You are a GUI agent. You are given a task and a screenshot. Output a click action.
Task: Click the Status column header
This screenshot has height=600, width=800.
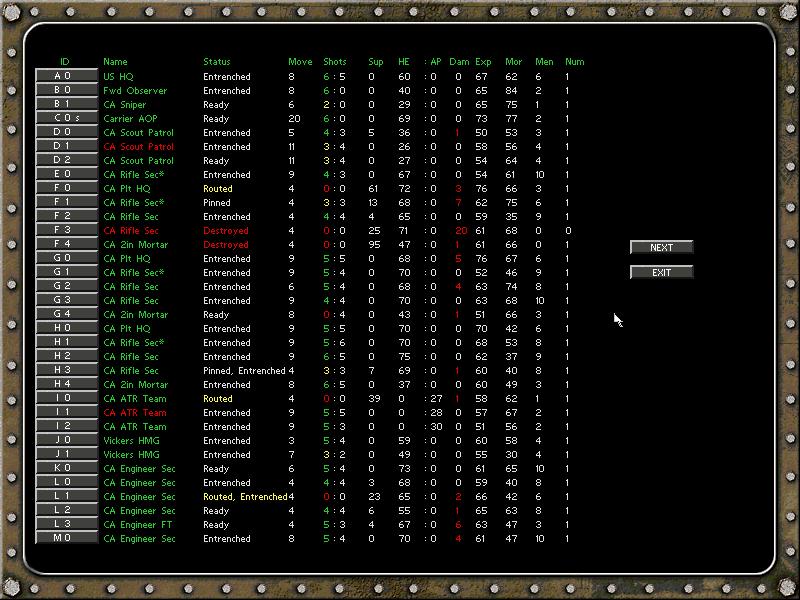217,62
